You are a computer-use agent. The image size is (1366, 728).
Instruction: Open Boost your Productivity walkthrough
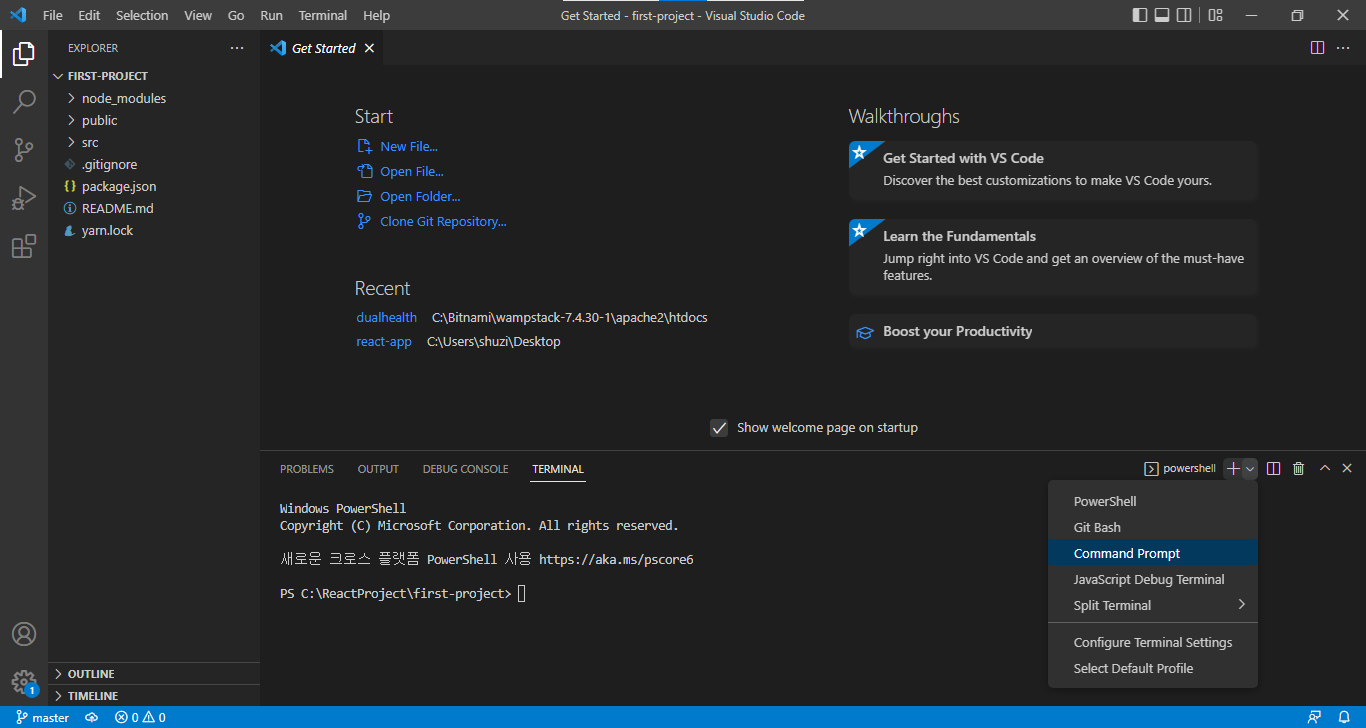(1053, 331)
